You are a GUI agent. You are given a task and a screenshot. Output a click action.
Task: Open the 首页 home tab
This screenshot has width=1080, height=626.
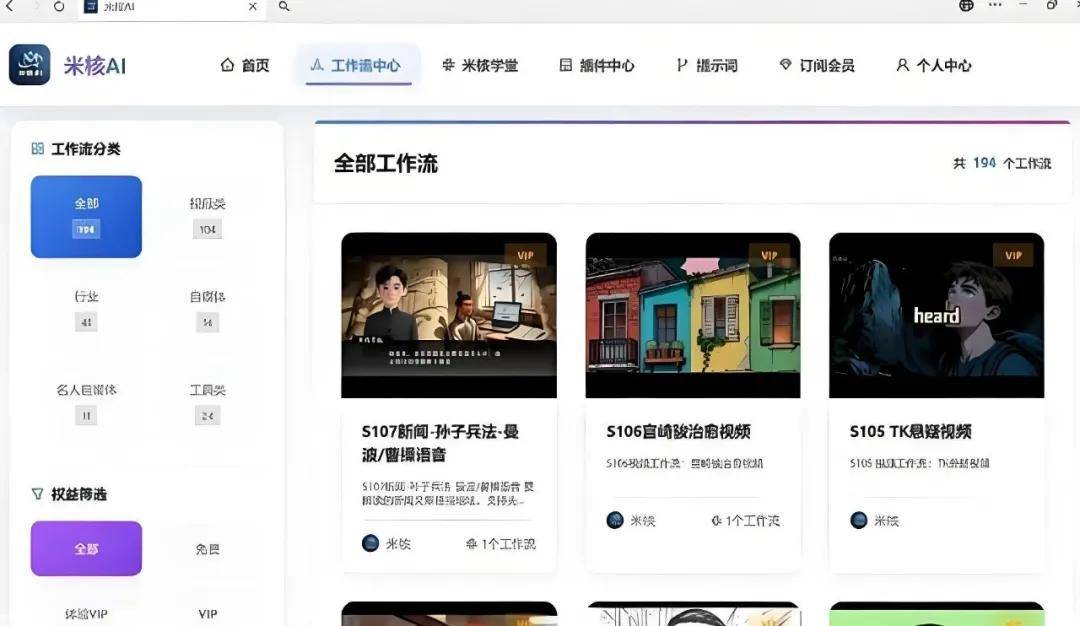[245, 65]
